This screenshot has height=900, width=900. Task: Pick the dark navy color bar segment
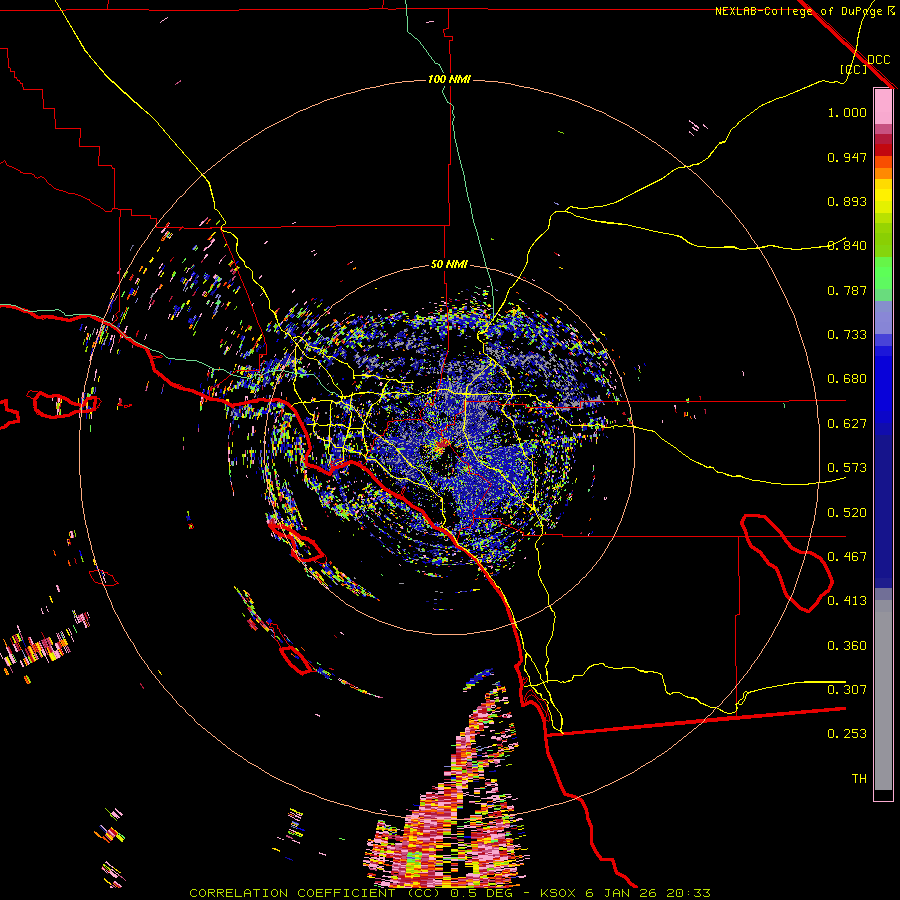(883, 511)
